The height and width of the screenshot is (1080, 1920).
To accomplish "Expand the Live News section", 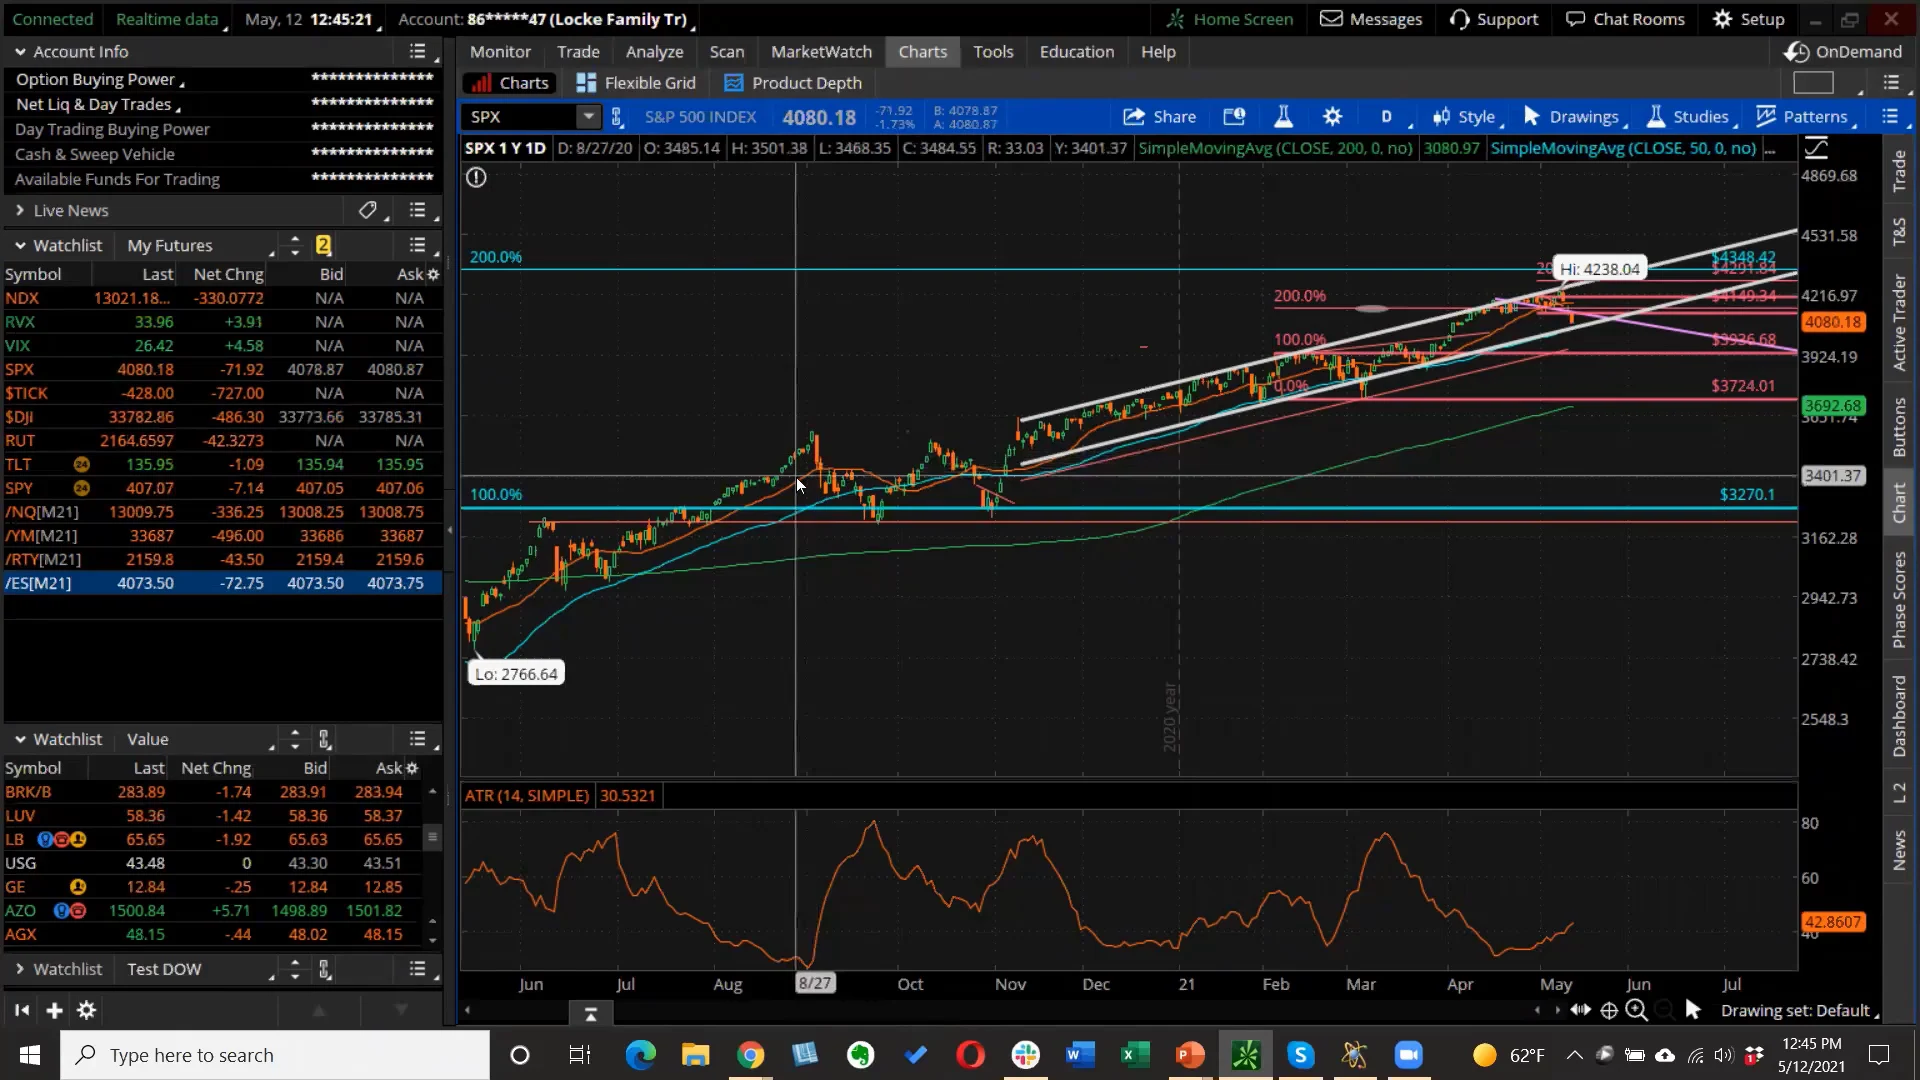I will tap(20, 211).
